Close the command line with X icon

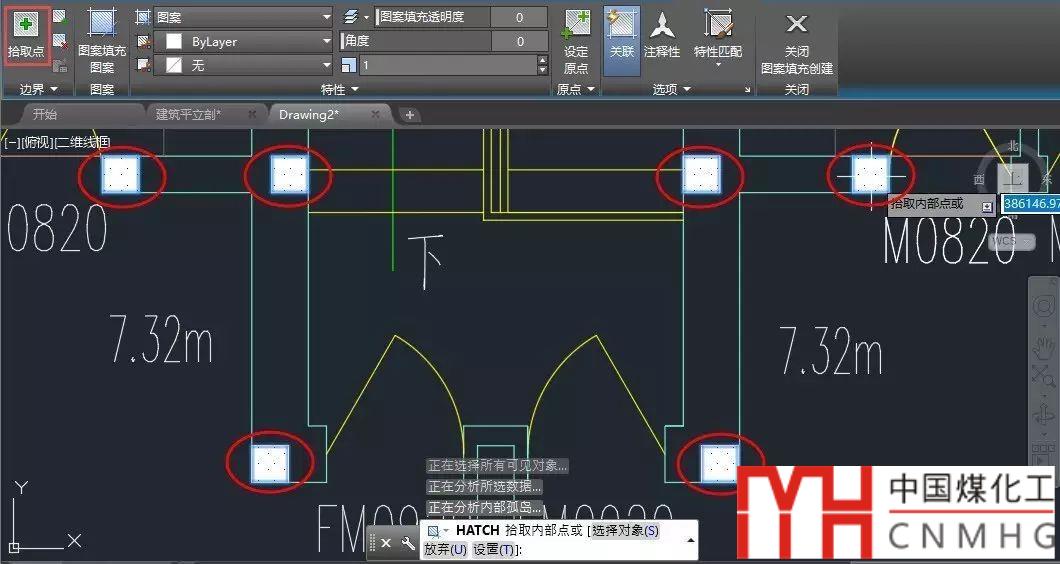tap(386, 543)
